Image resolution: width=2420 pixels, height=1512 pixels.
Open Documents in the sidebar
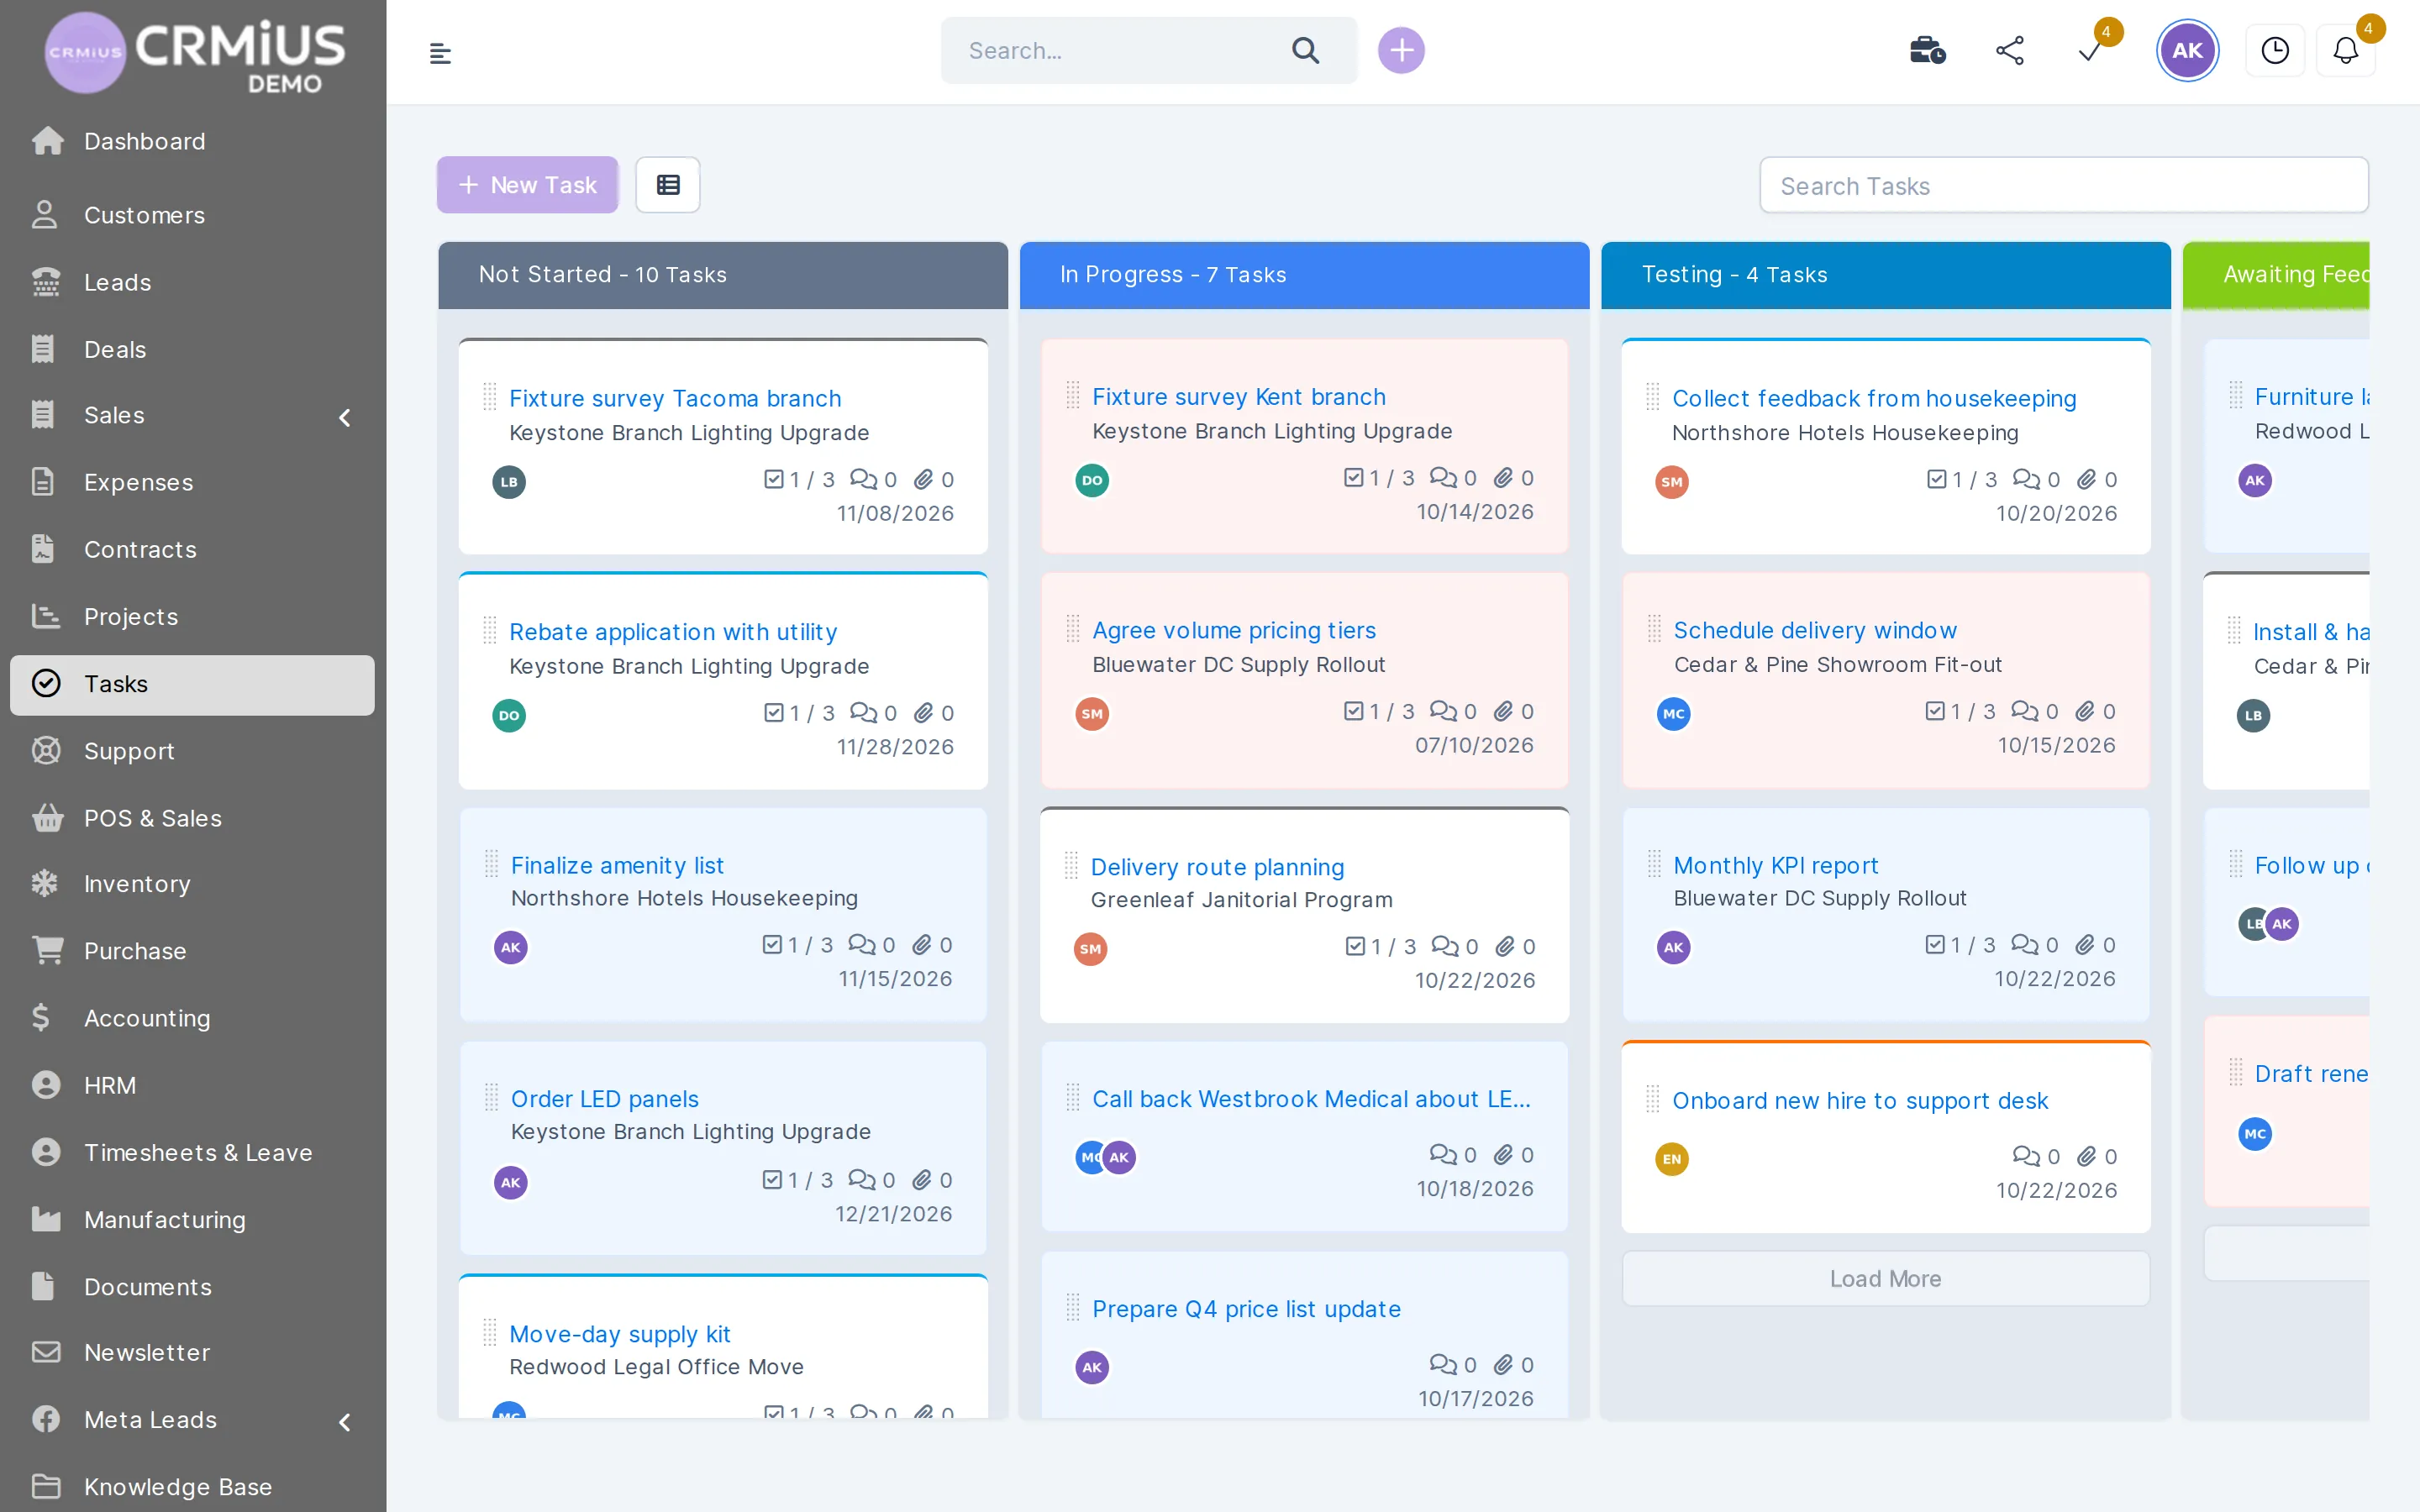tap(192, 1286)
